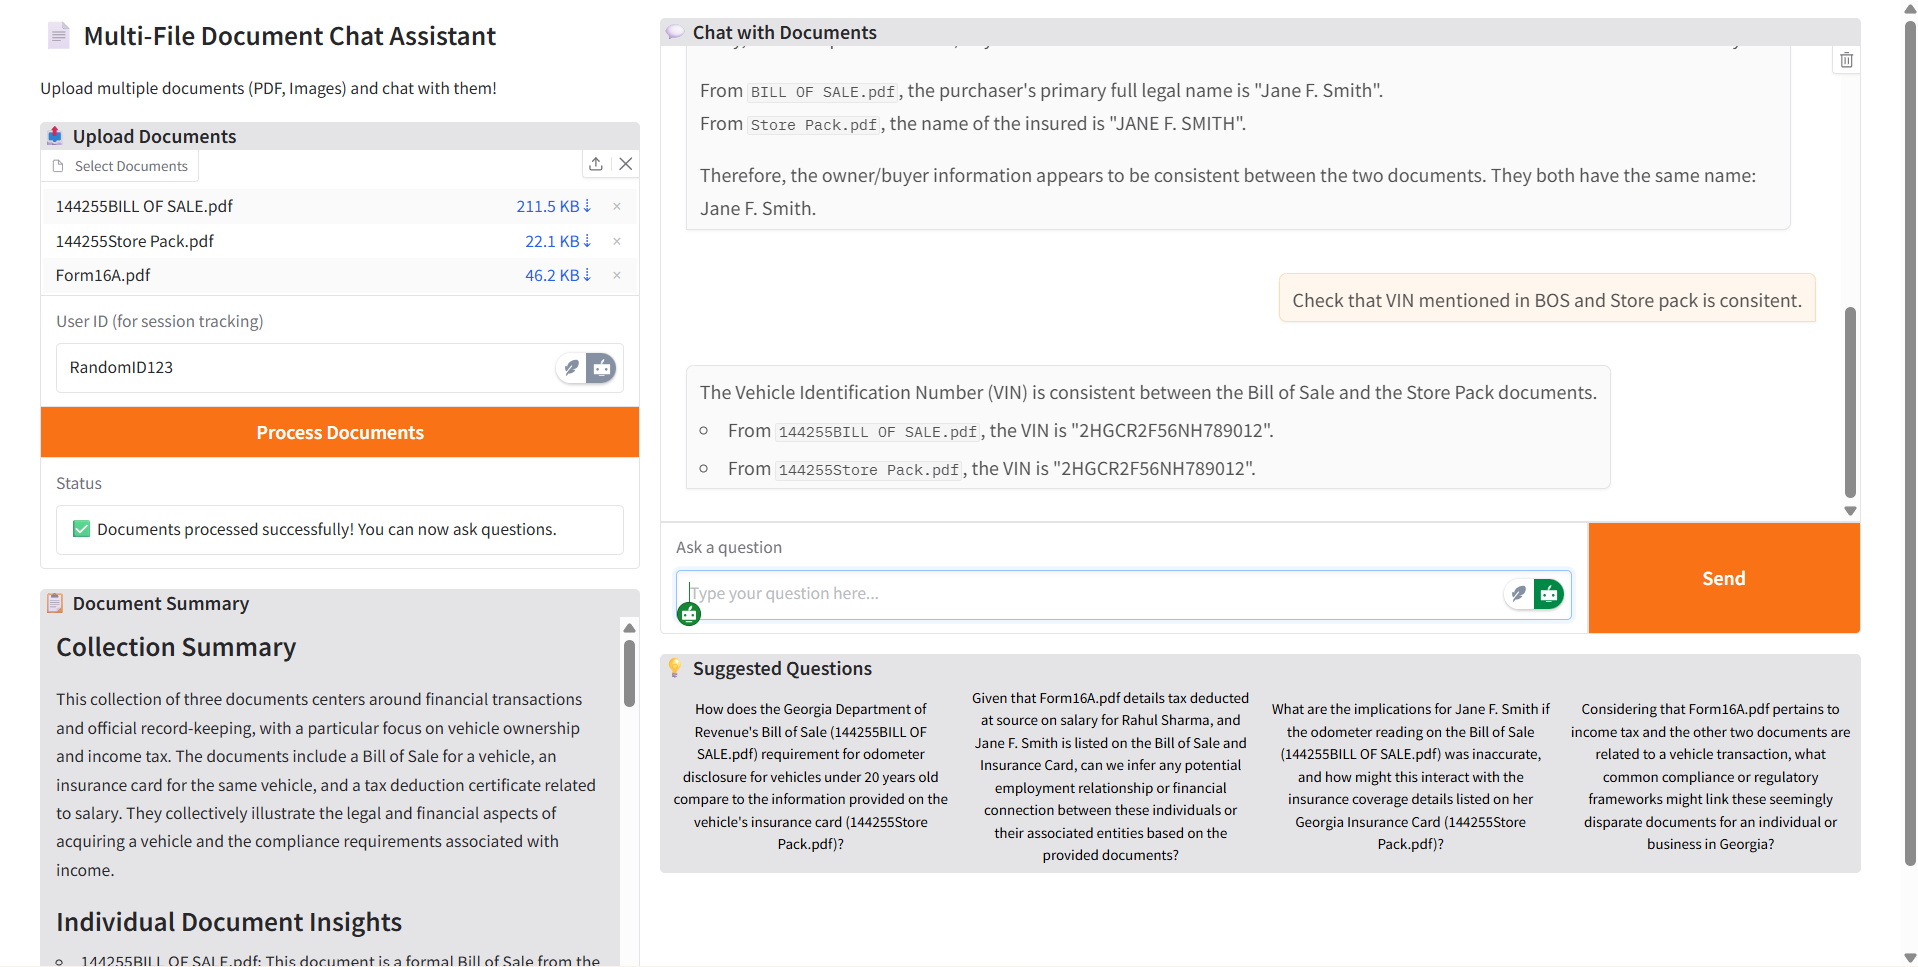Download Store Pack file via 22.1 KB link

pos(558,241)
